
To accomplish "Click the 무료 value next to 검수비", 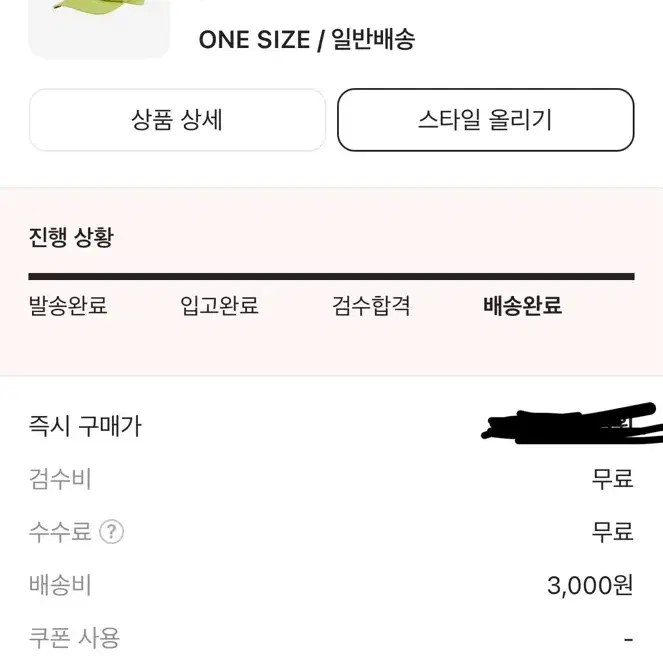I will [x=612, y=479].
